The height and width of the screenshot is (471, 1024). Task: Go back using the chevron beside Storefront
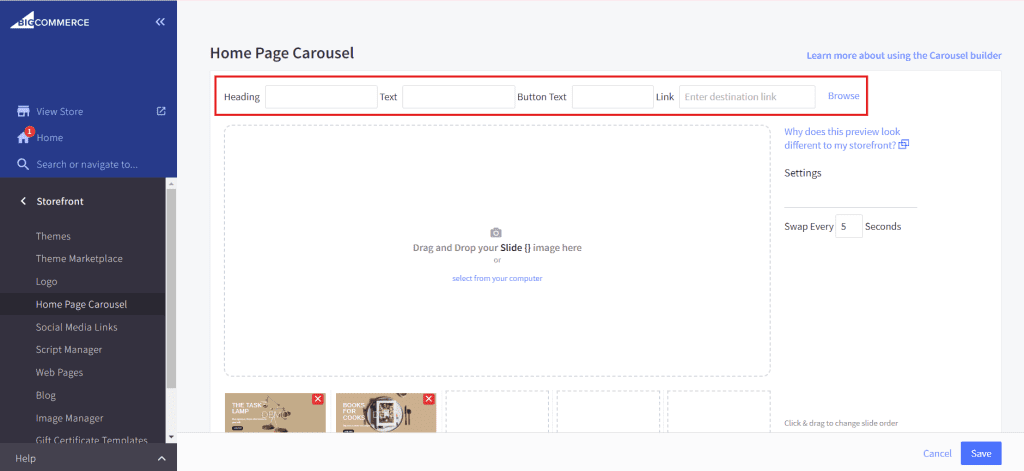pyautogui.click(x=24, y=201)
